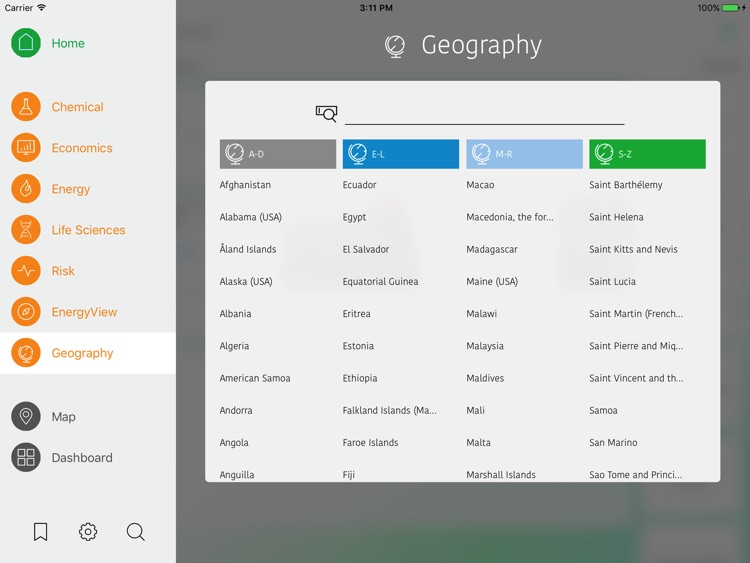Choose El Salvador

tap(366, 249)
